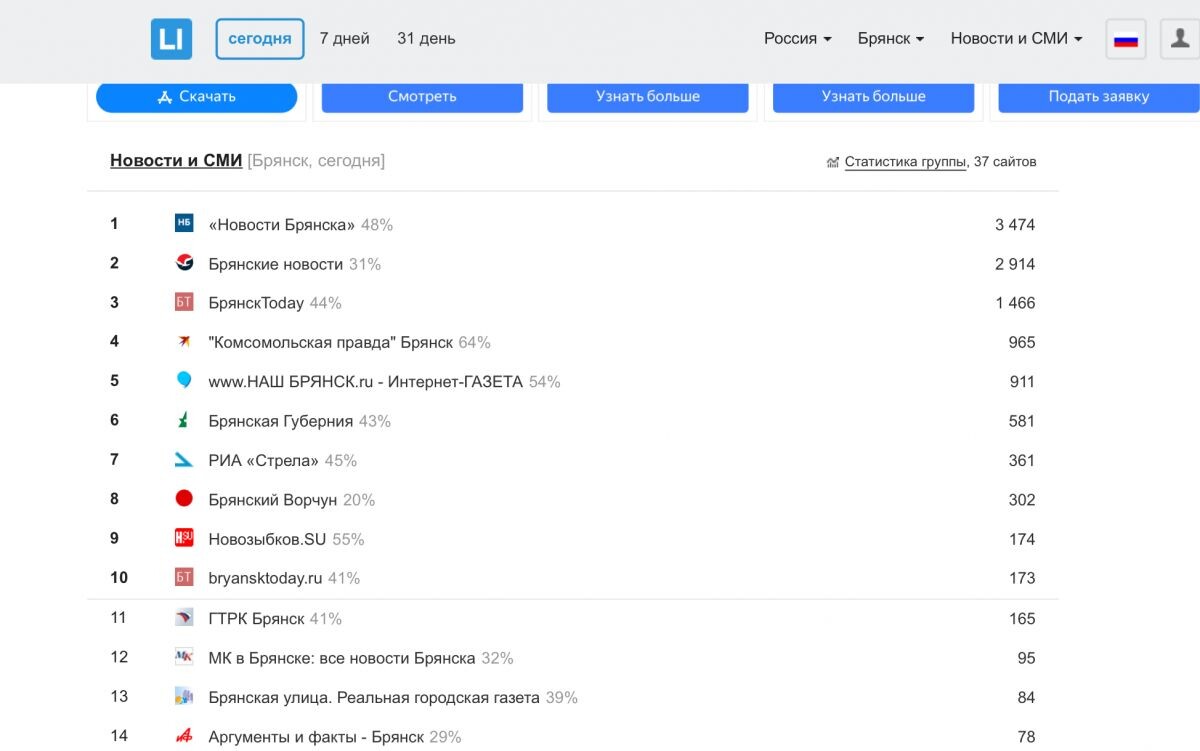The width and height of the screenshot is (1200, 751).
Task: Click the Смотреть button
Action: 422,97
